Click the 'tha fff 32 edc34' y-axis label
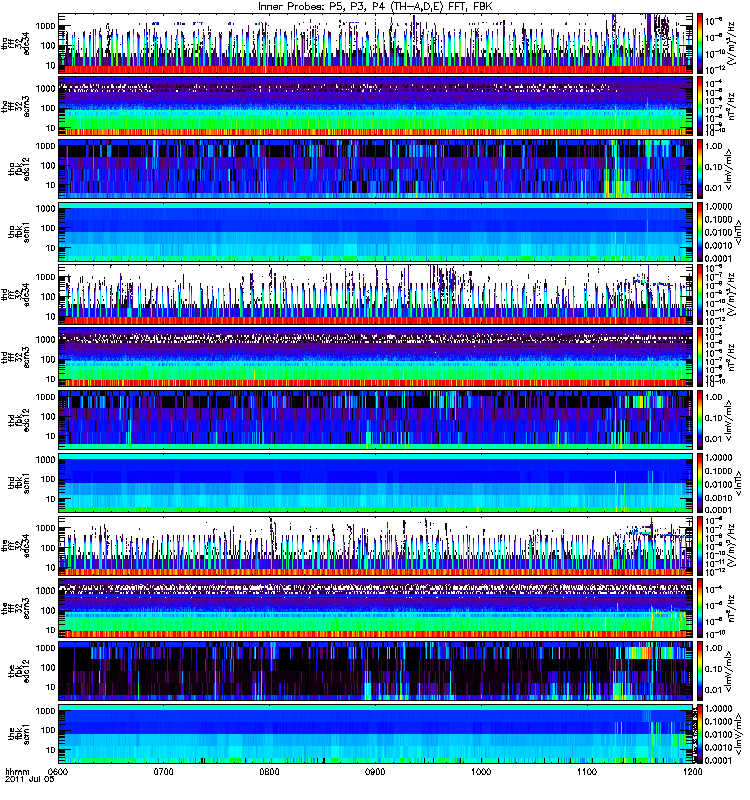The width and height of the screenshot is (750, 800). 16,43
